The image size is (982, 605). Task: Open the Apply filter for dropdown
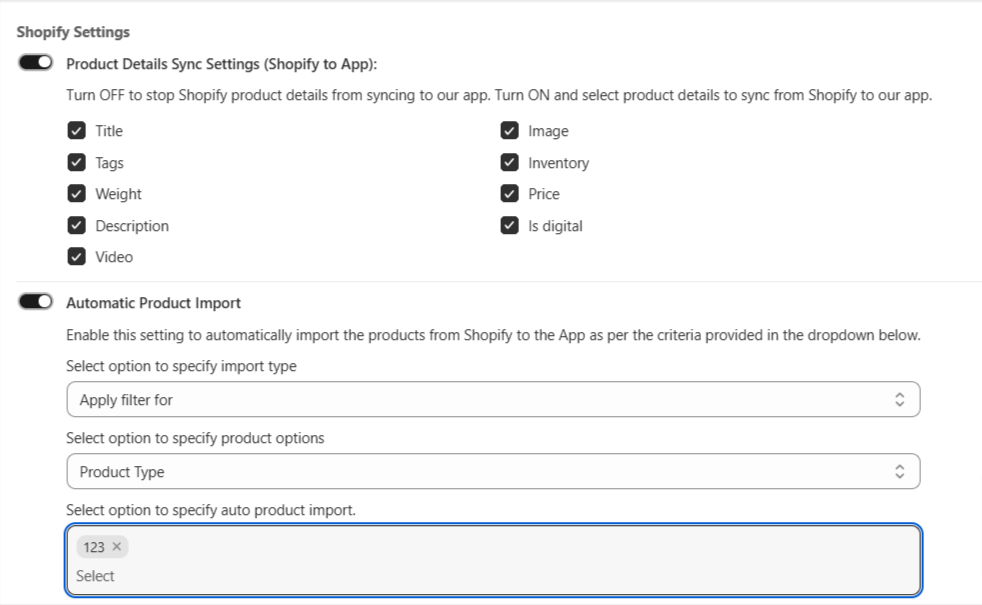(494, 400)
